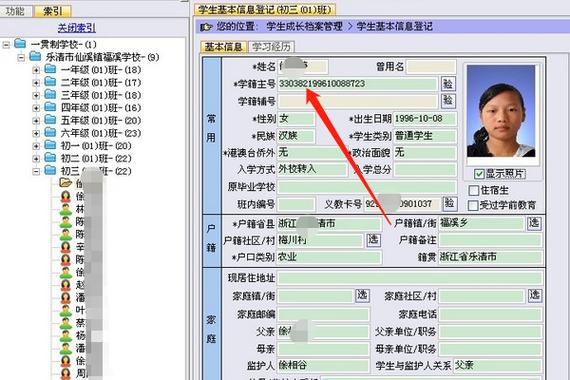Expand the 初二 (01)班 node
Screen dimensions: 570x380
36,159
